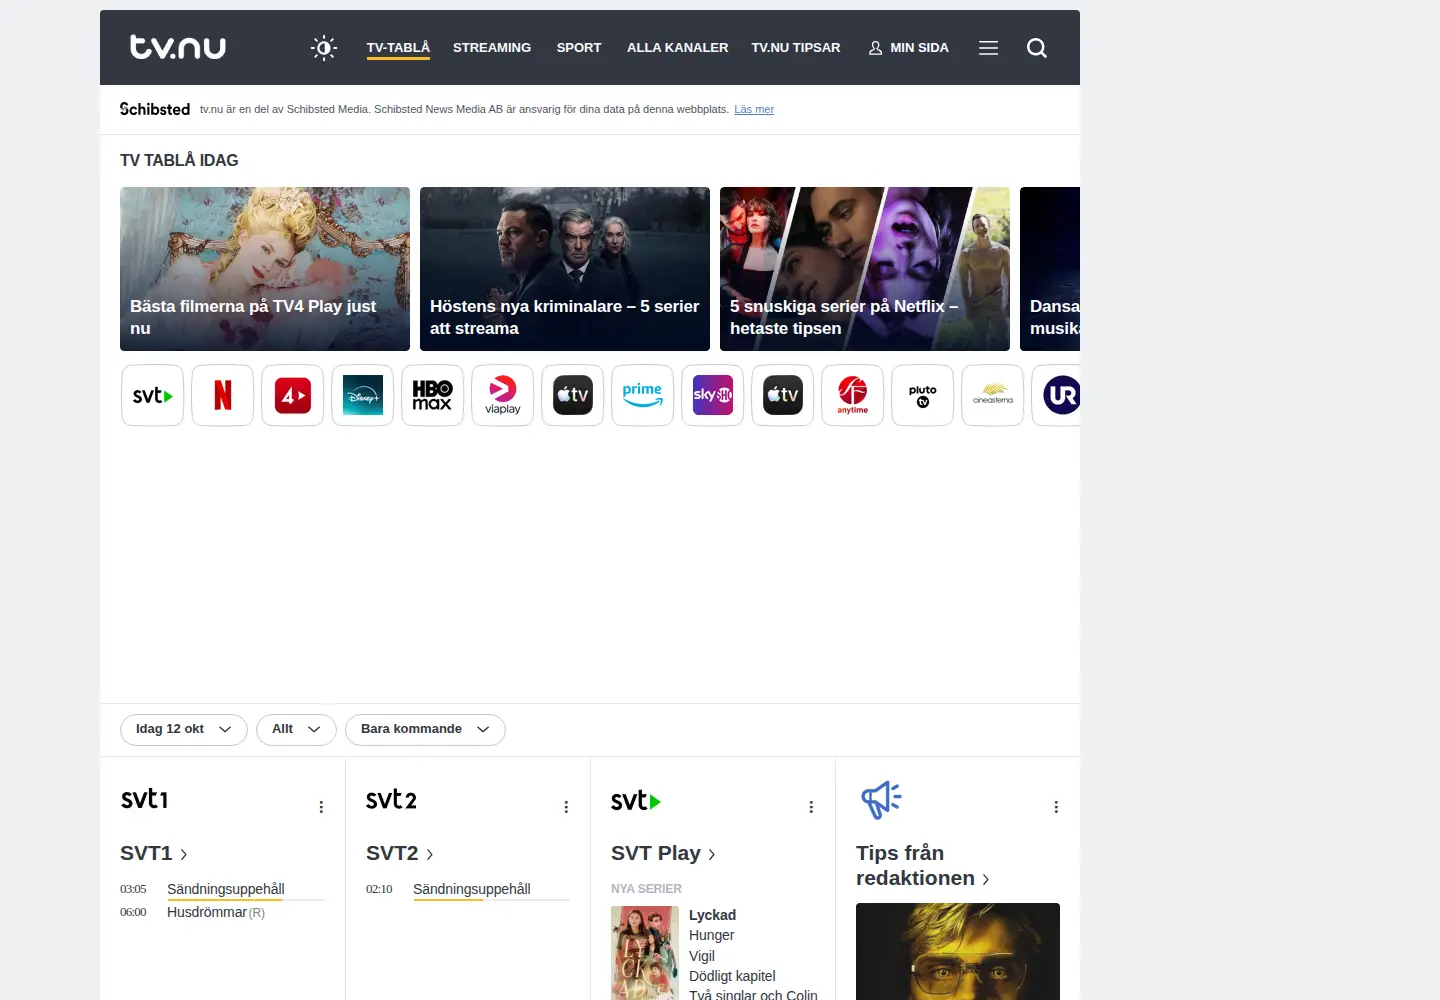Open the SPORT nav item
Screen dimensions: 1440x1000
[x=579, y=48]
